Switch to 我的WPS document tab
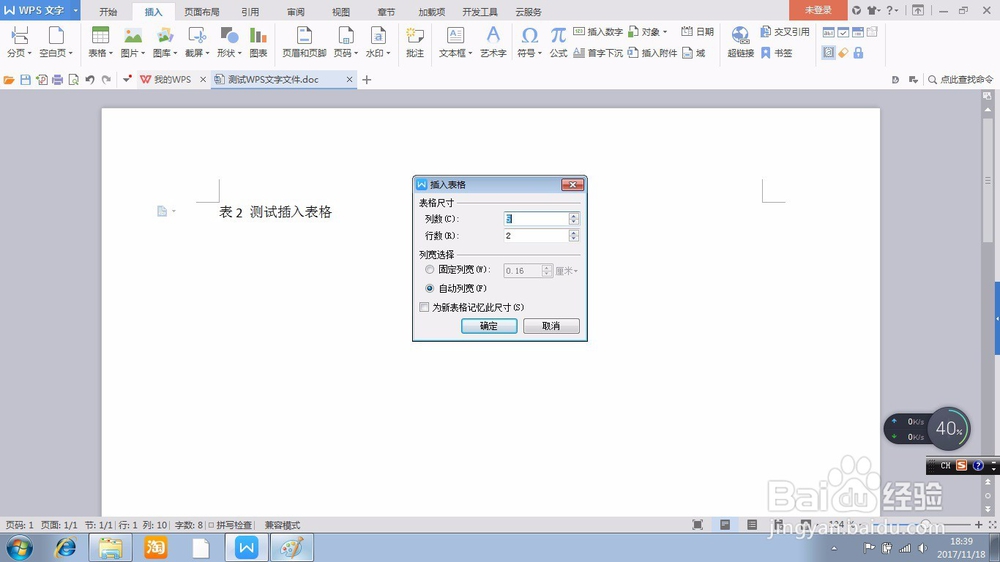The image size is (1000, 562). tap(172, 80)
